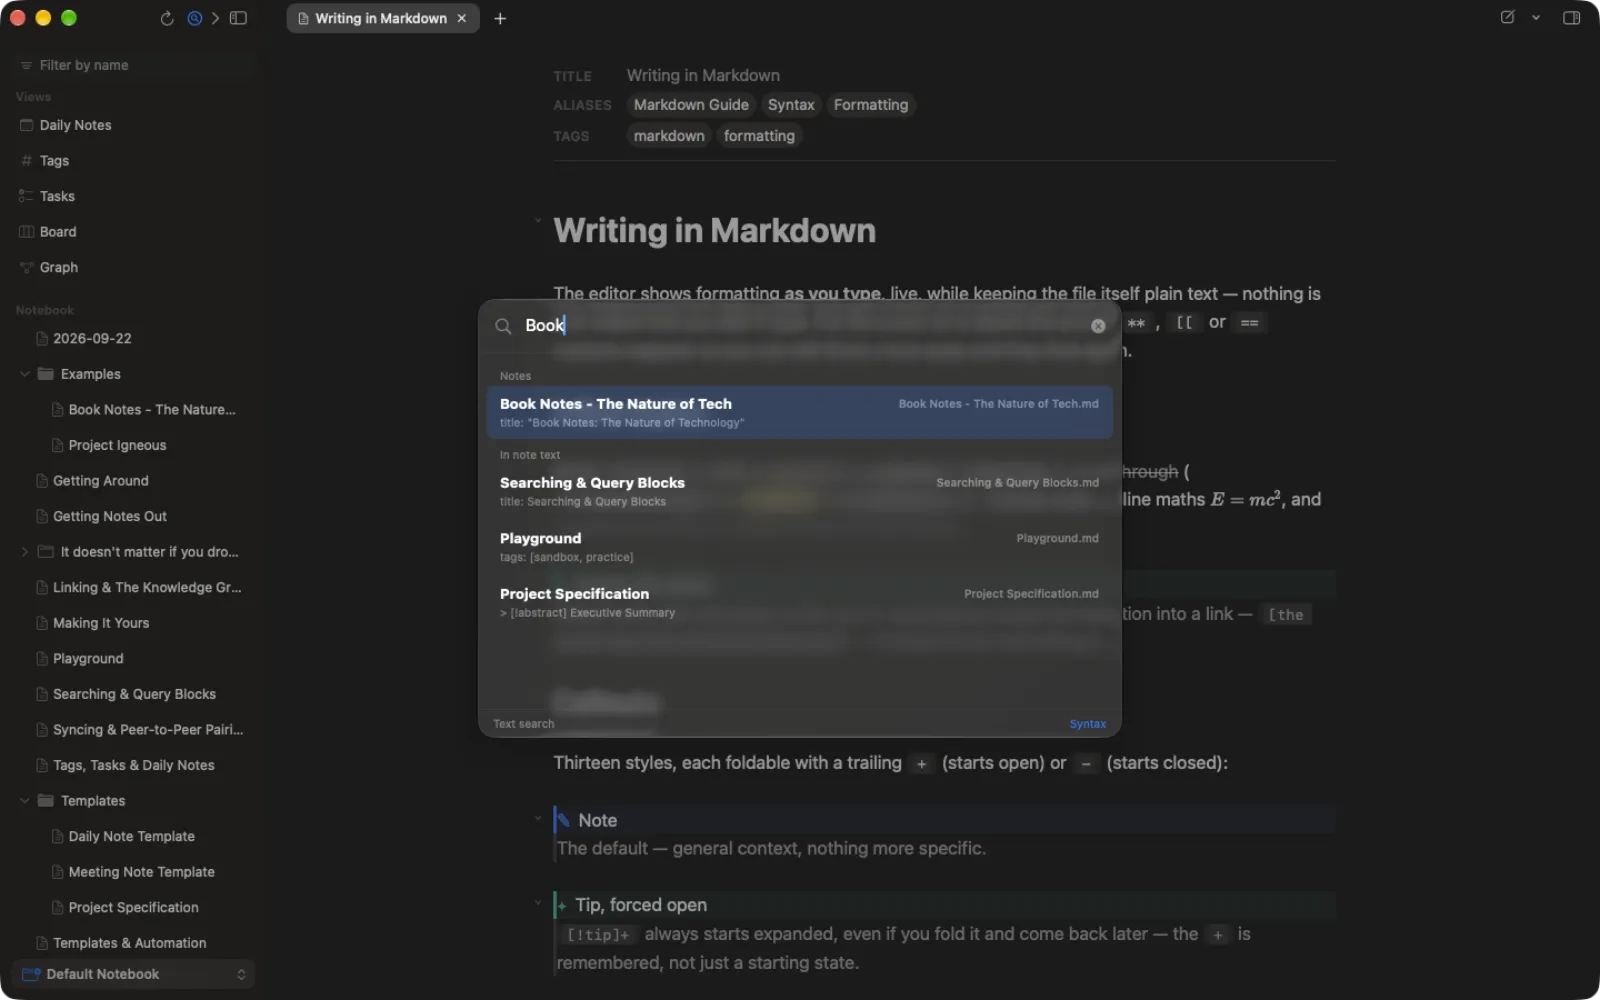
Task: Click the Markdown Guide alias chip
Action: (x=691, y=105)
